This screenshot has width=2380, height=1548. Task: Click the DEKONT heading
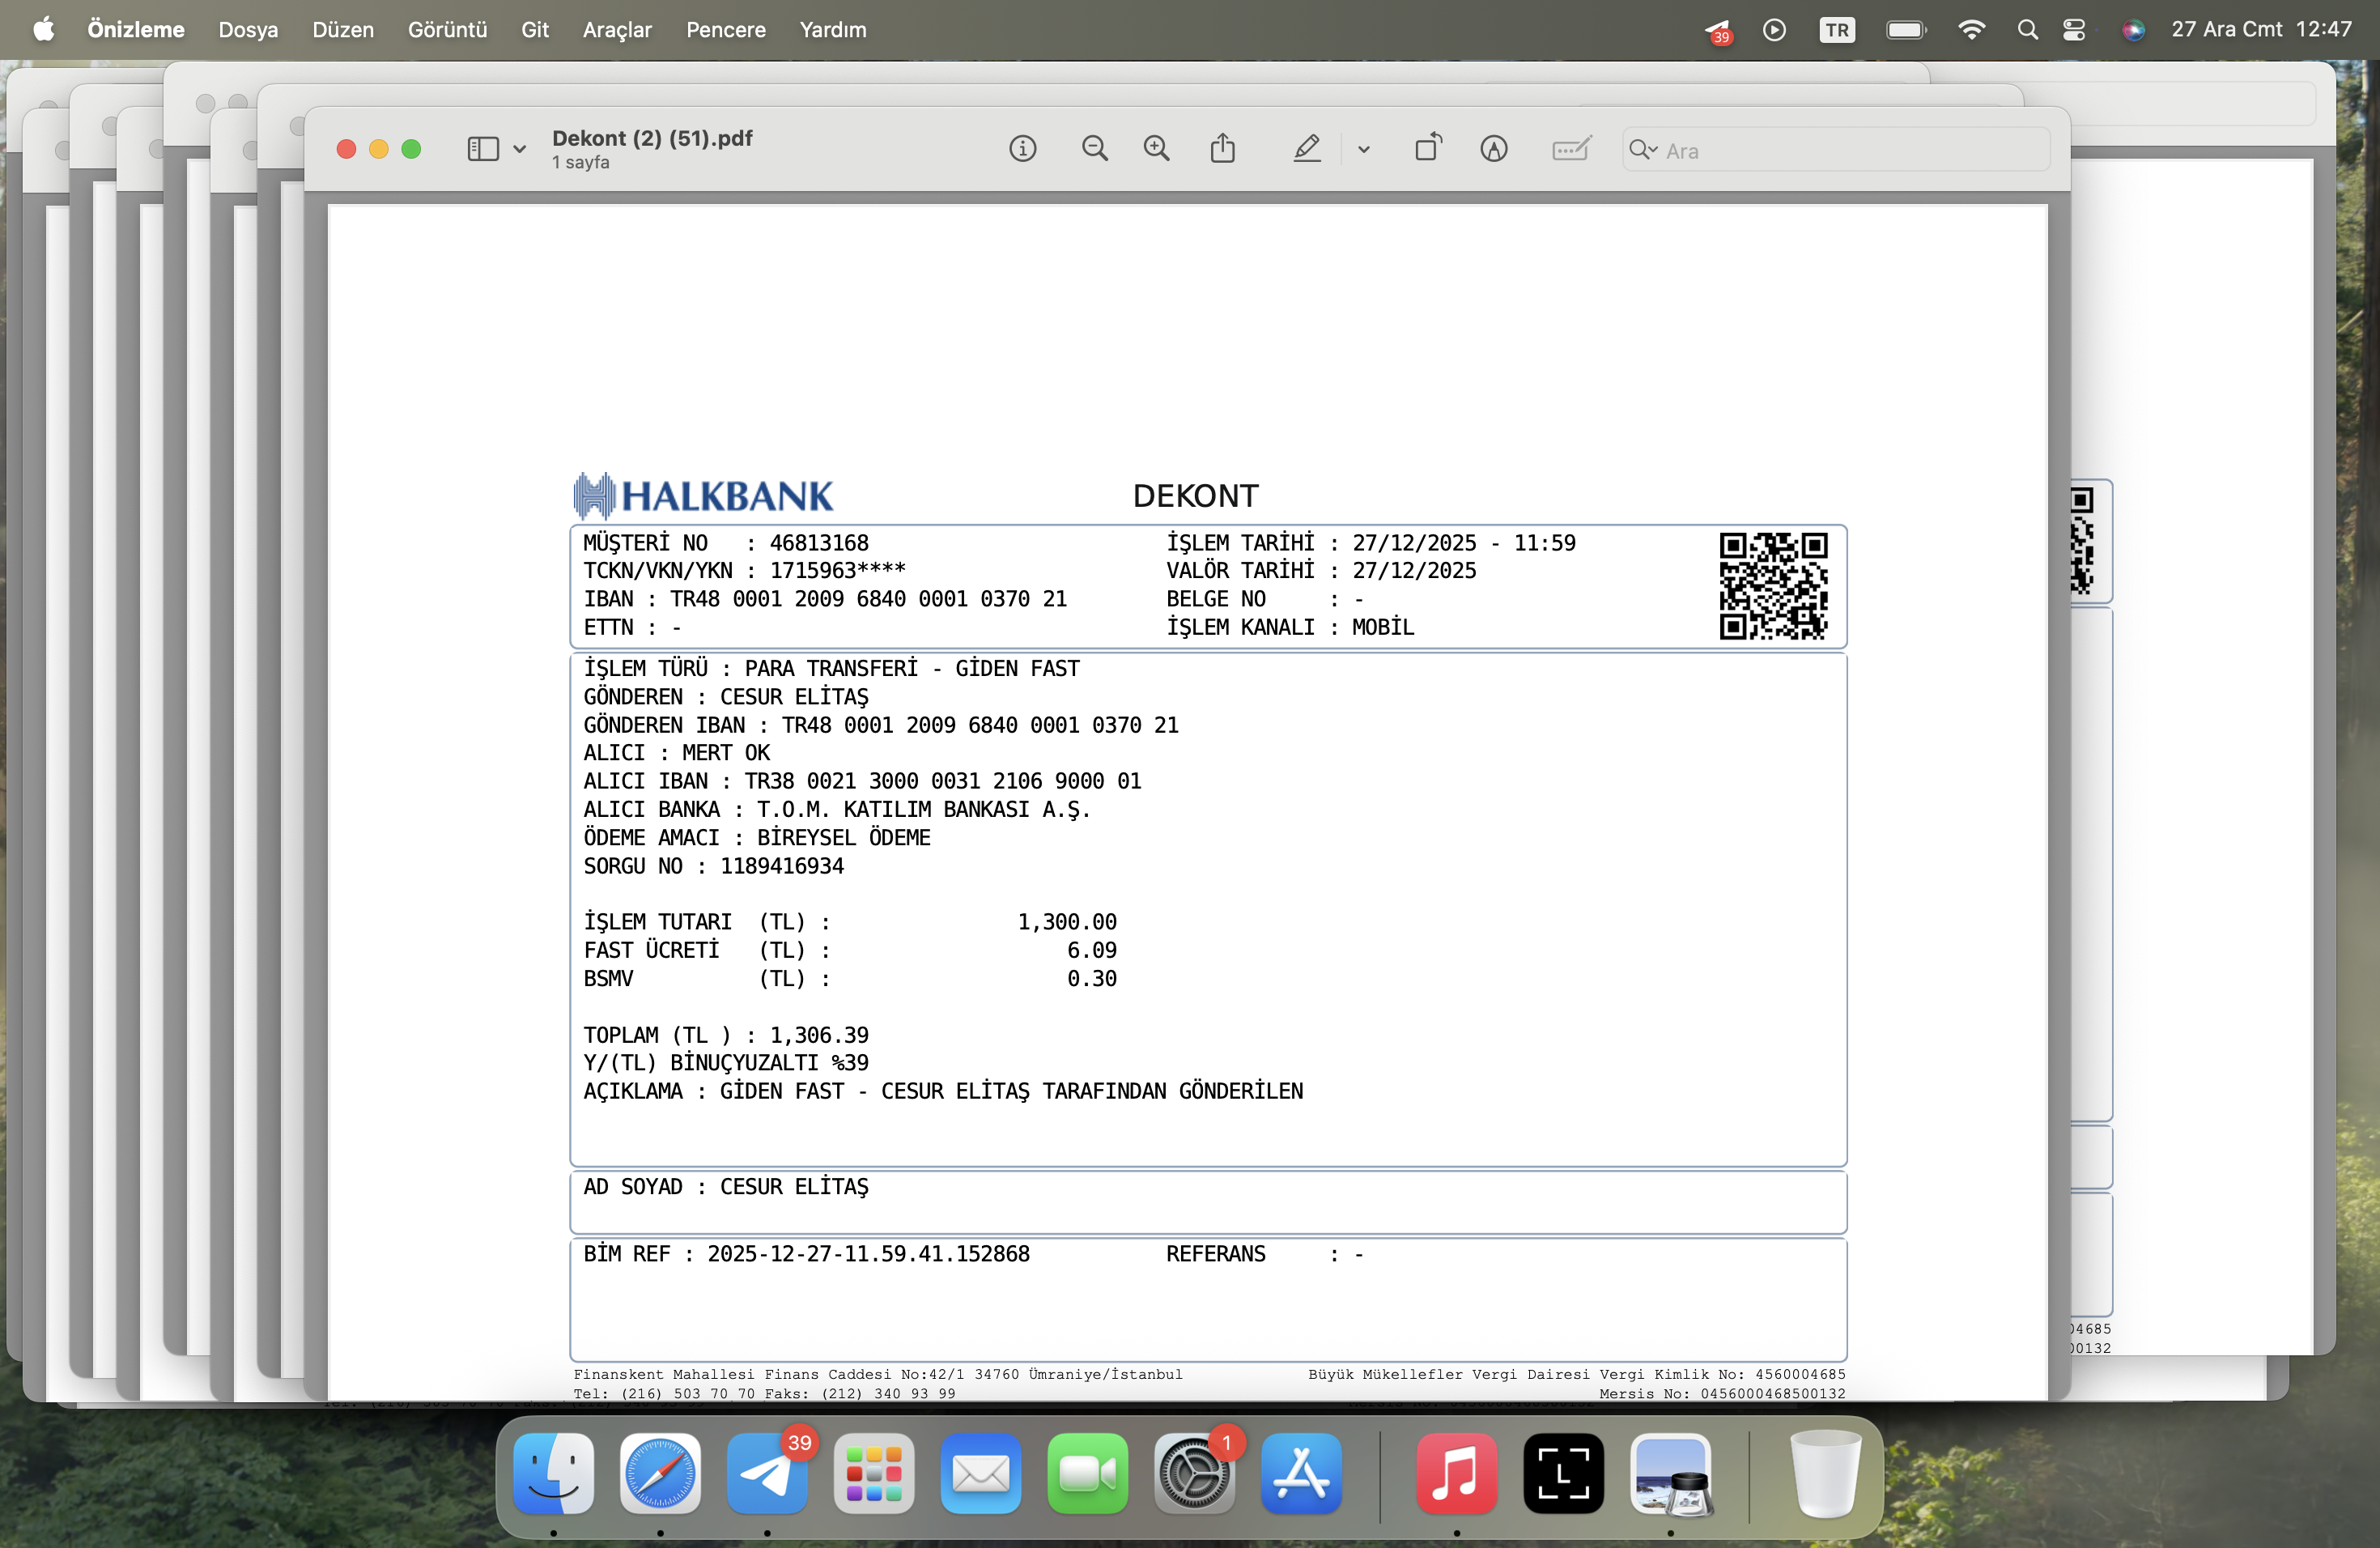tap(1195, 496)
